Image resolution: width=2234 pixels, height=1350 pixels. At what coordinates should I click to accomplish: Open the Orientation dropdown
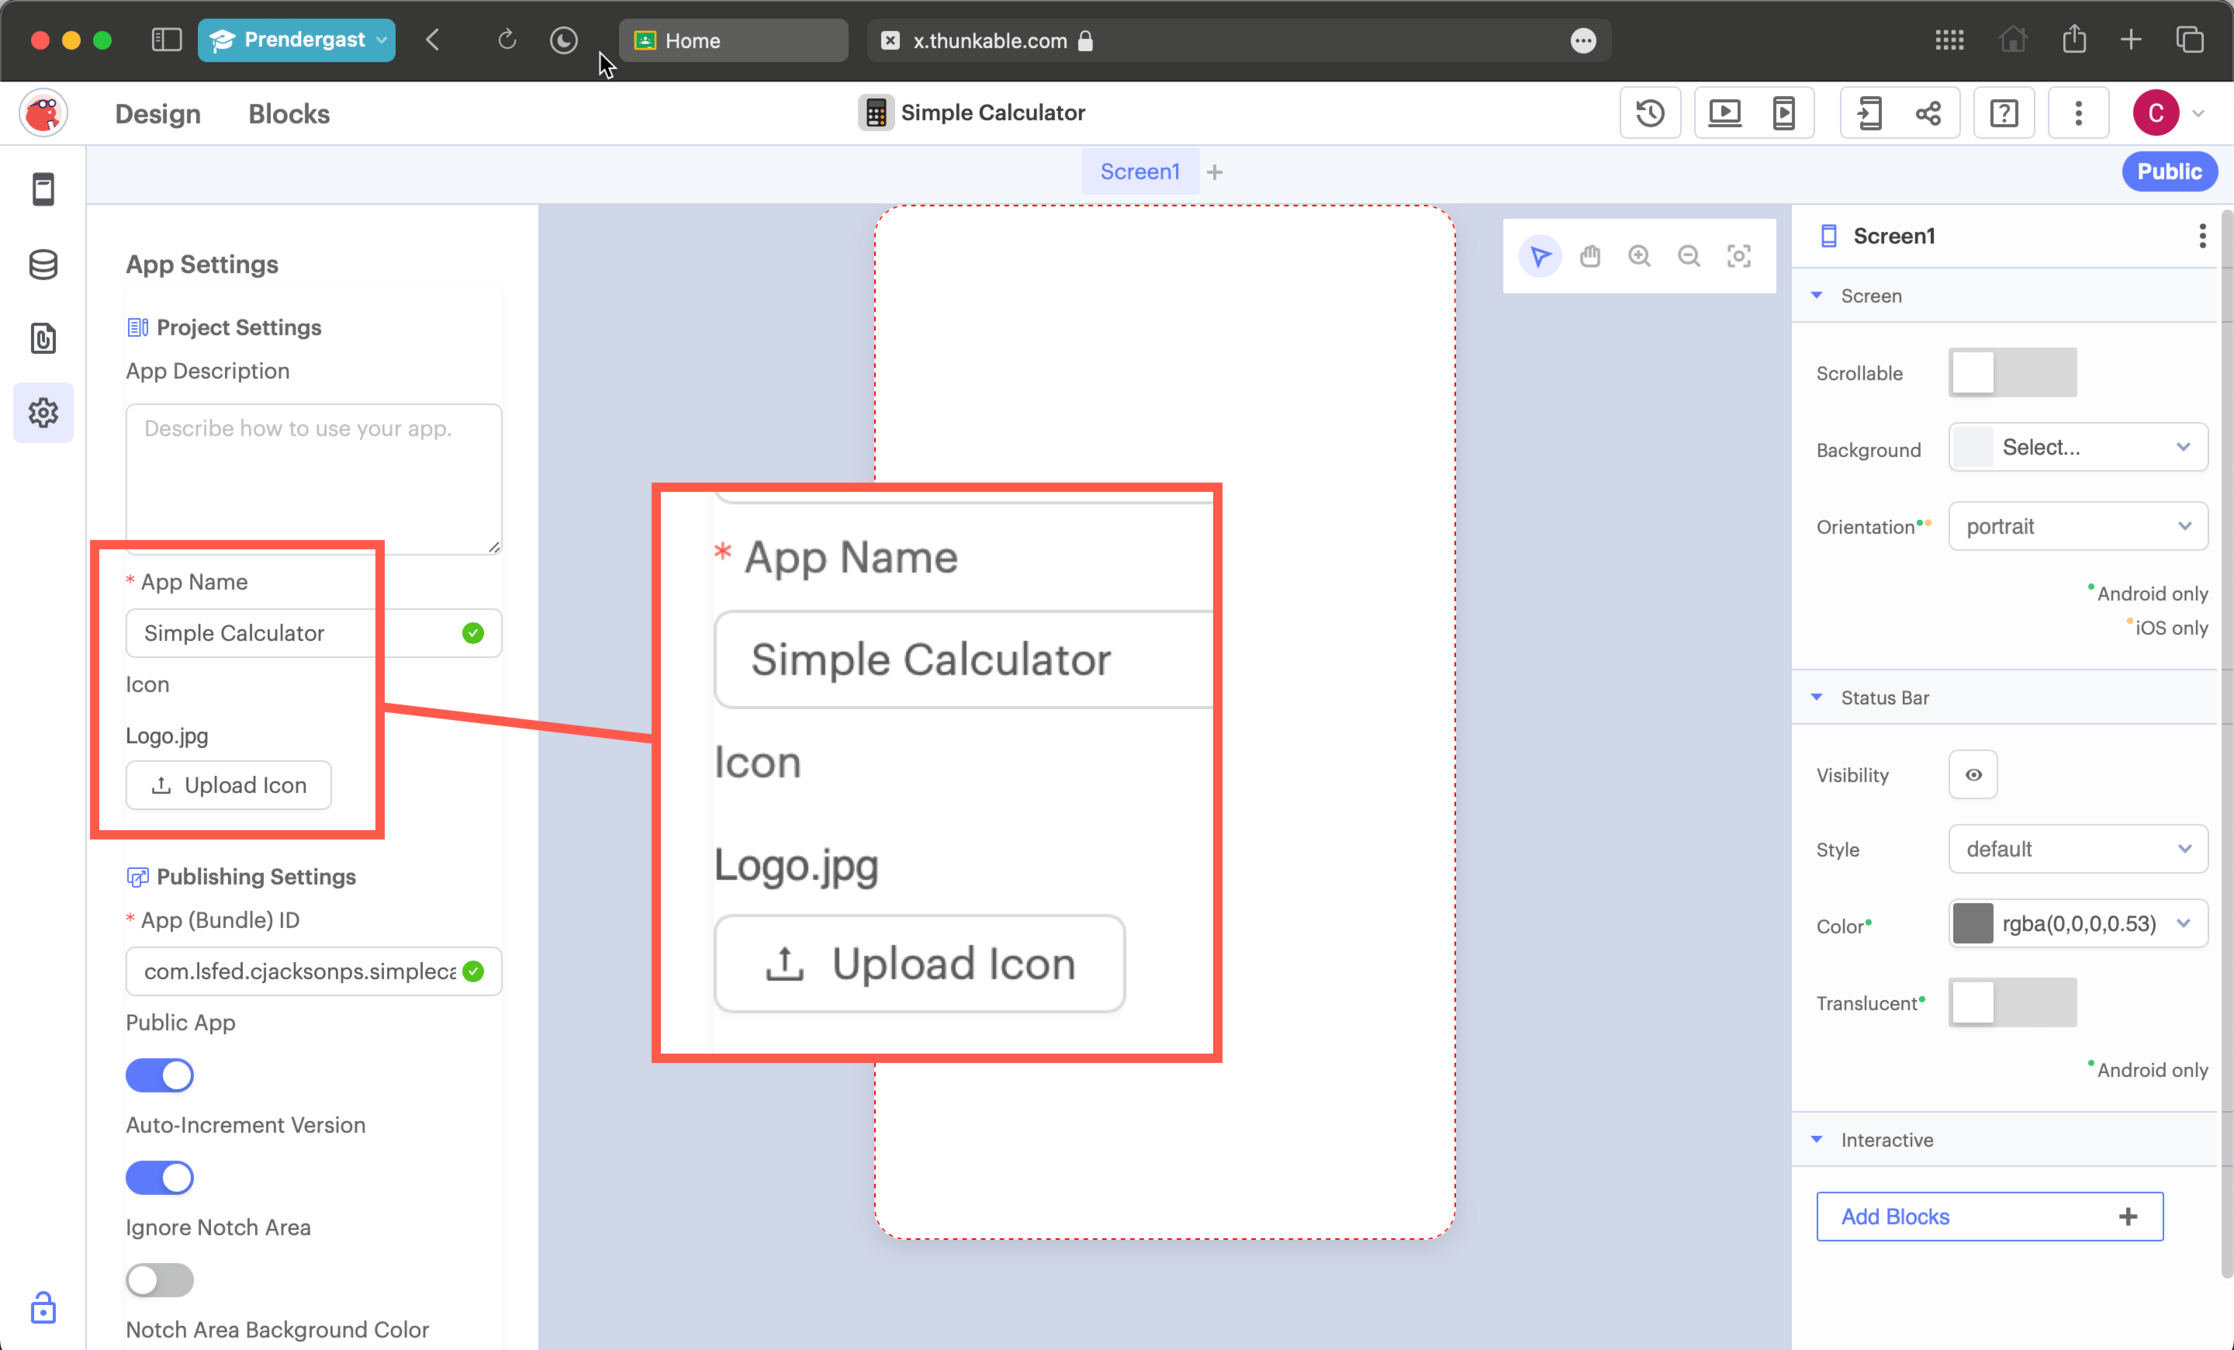click(x=2077, y=526)
